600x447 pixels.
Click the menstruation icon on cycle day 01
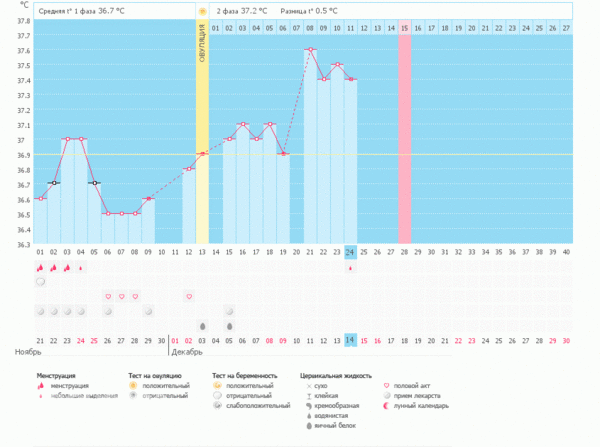tap(41, 268)
